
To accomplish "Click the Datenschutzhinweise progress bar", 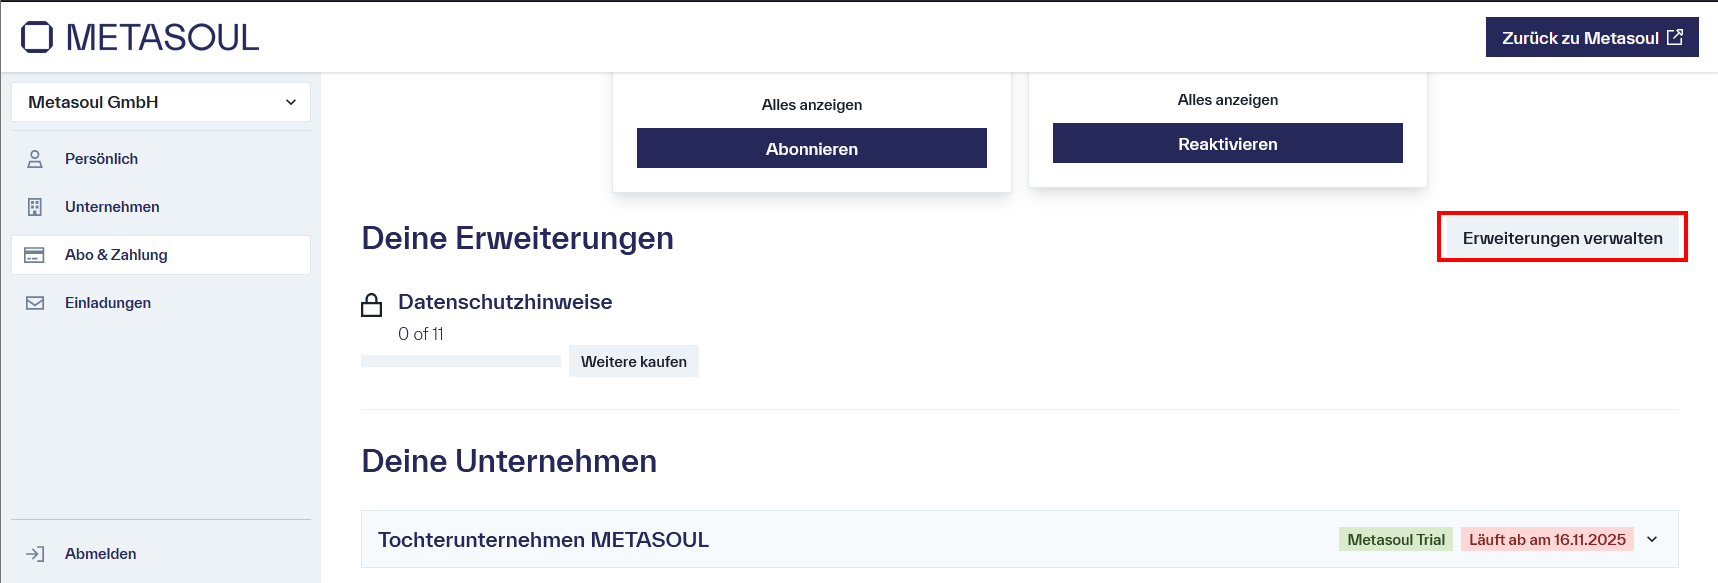I will (460, 359).
